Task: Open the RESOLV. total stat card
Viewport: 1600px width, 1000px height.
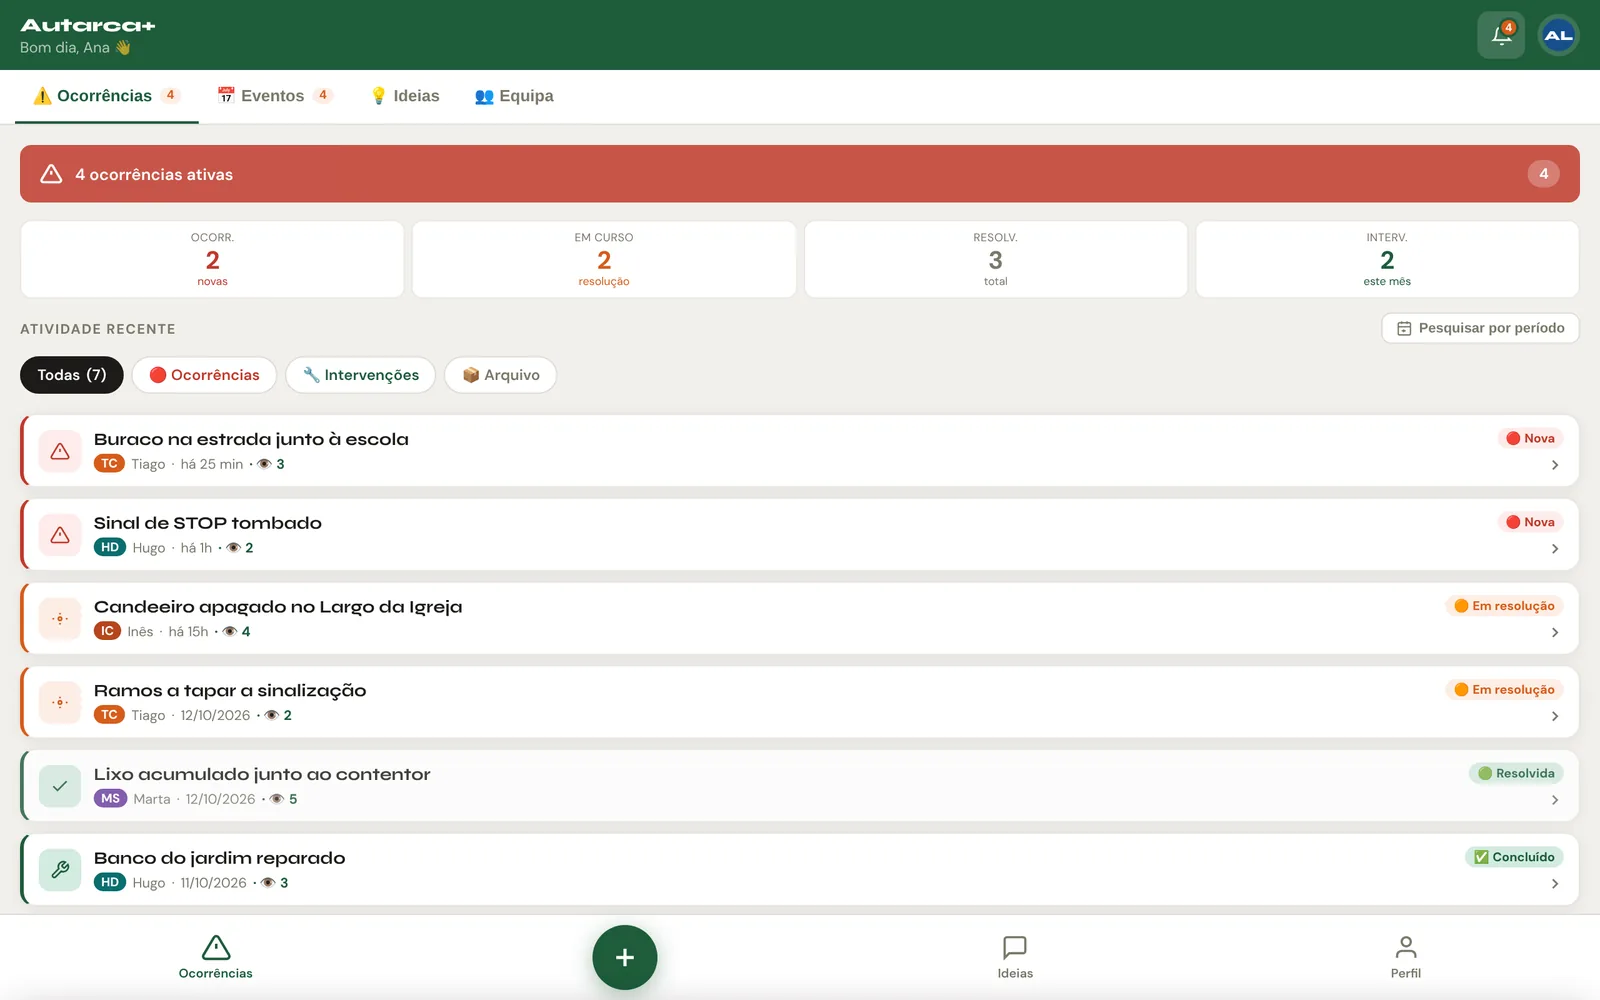Action: coord(996,259)
